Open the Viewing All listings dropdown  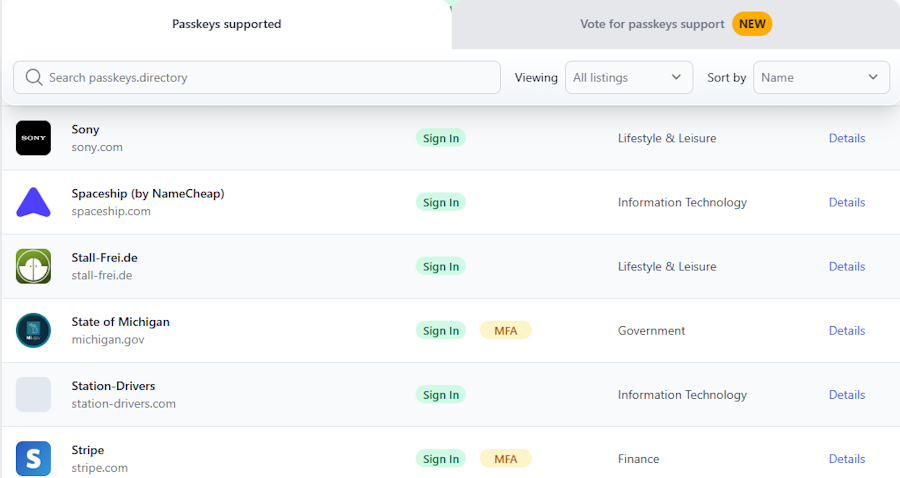point(628,77)
